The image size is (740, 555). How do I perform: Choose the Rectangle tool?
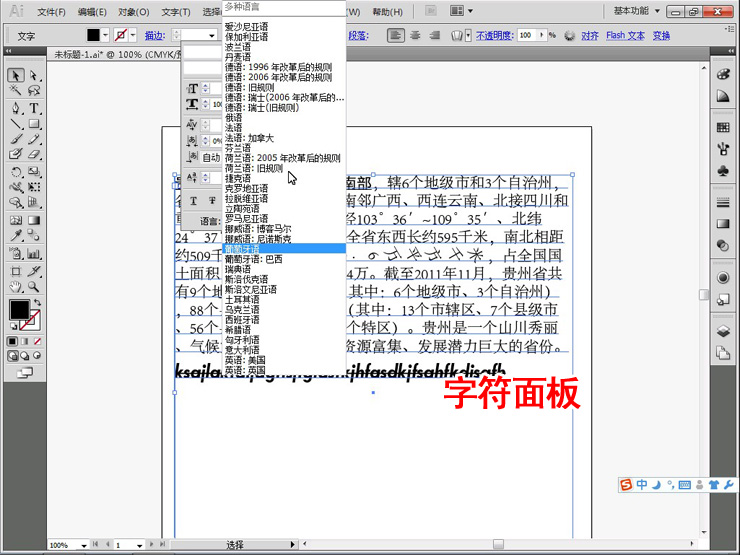point(34,124)
